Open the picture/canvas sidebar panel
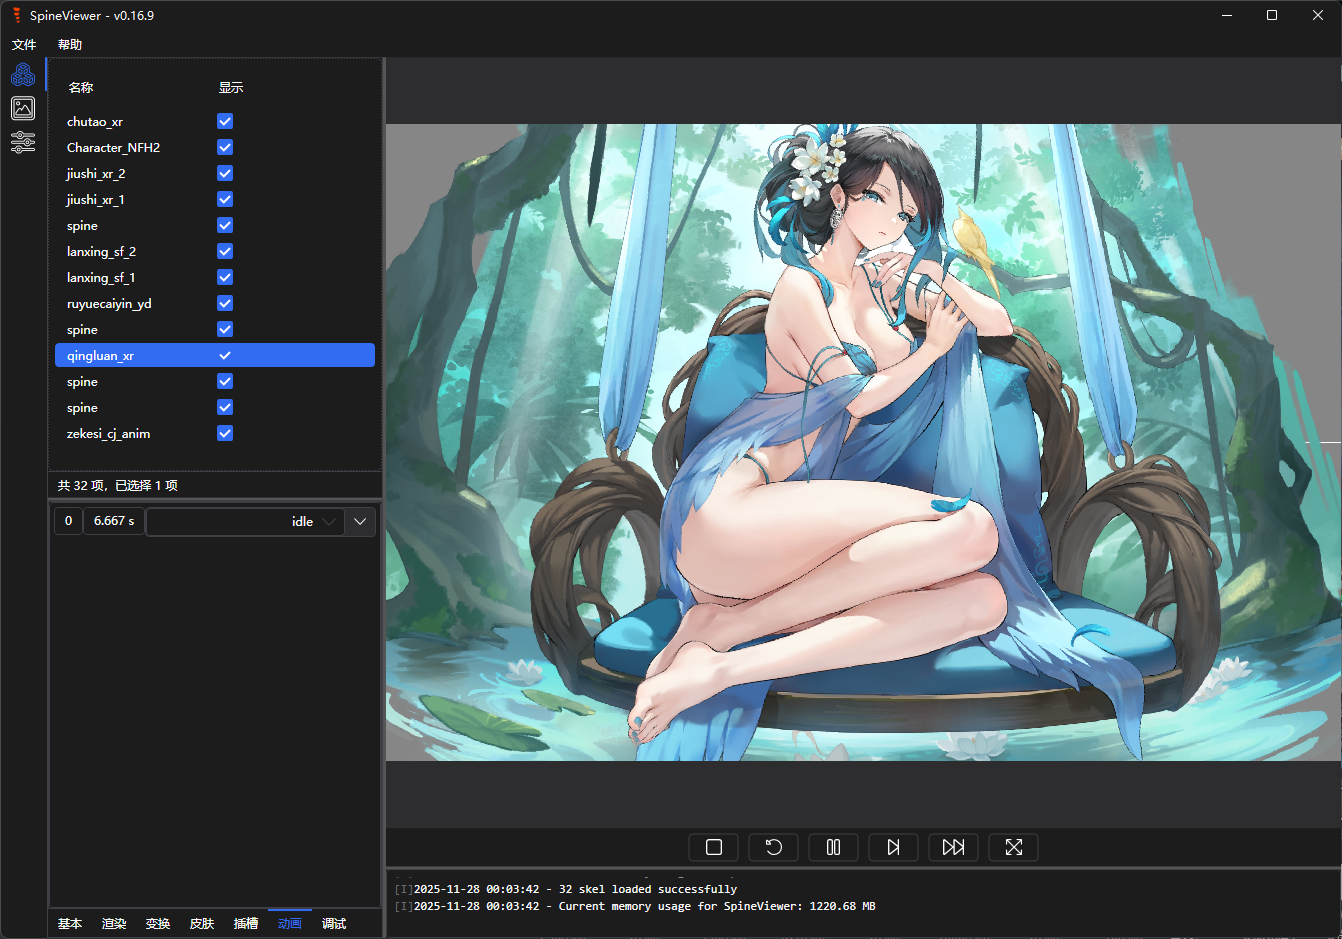 [x=23, y=108]
